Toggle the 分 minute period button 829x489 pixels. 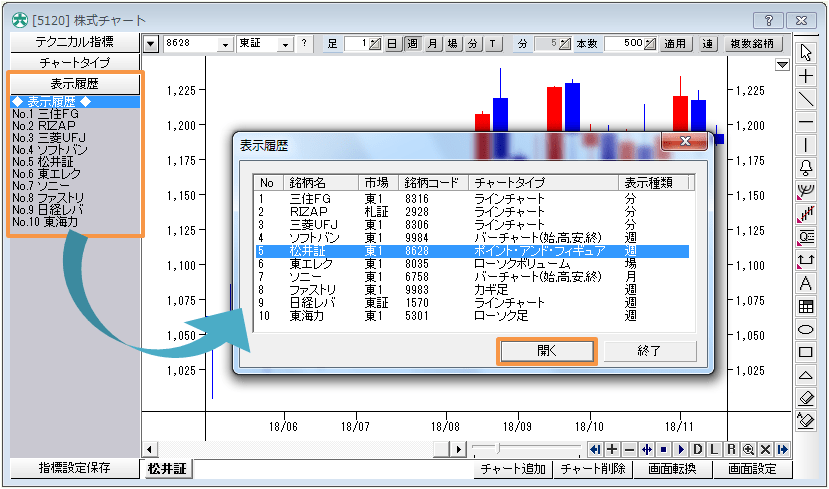pos(473,43)
